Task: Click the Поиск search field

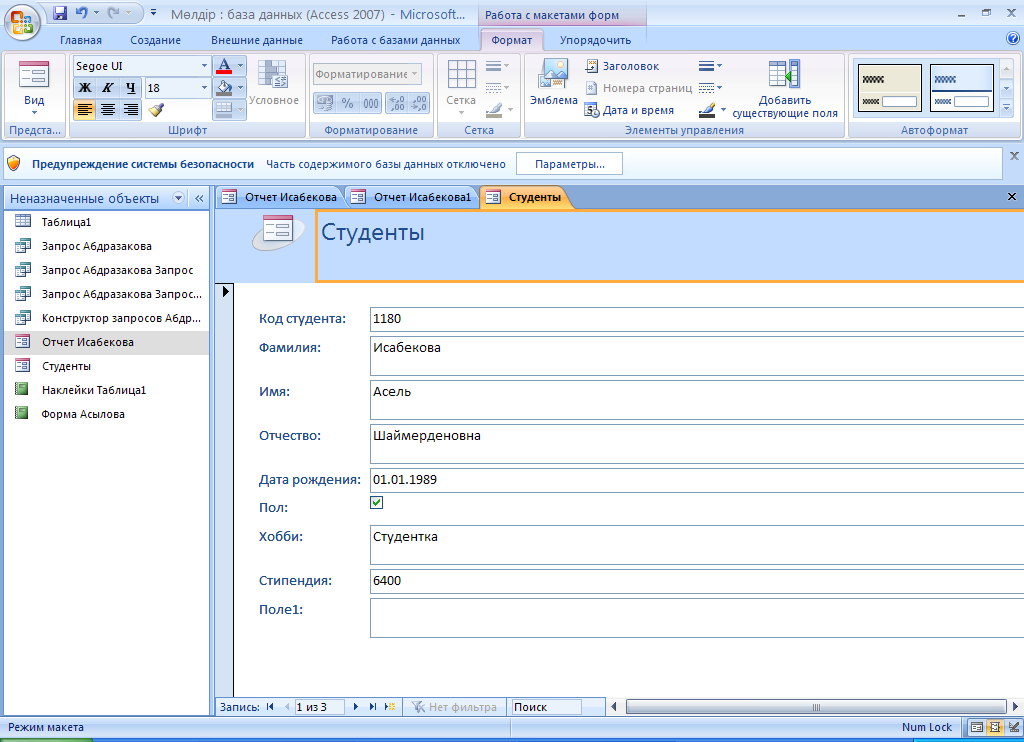Action: 545,707
